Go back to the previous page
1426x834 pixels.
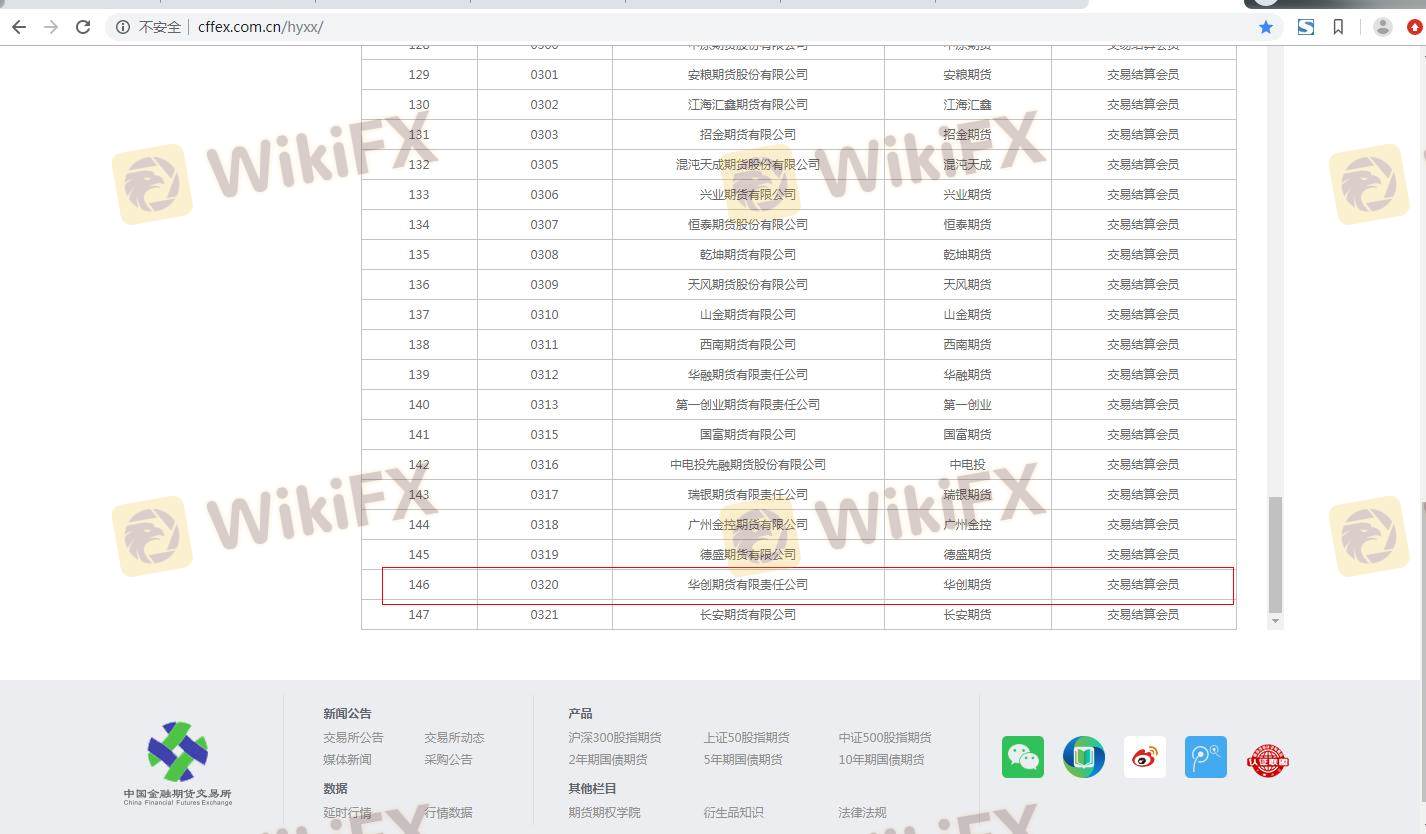(18, 27)
